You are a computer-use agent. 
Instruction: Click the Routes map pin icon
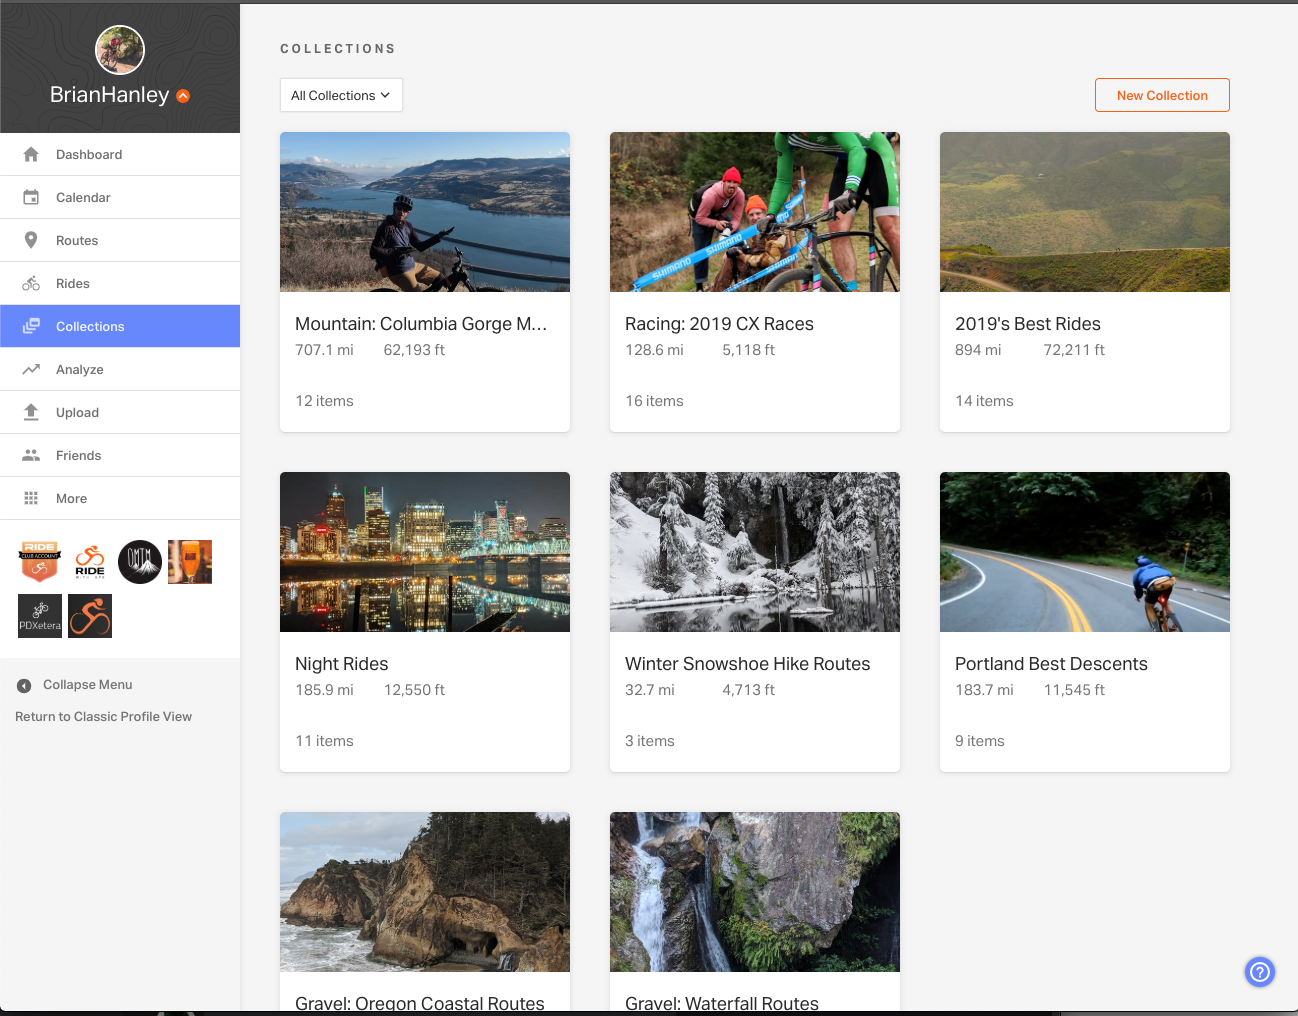pyautogui.click(x=31, y=240)
